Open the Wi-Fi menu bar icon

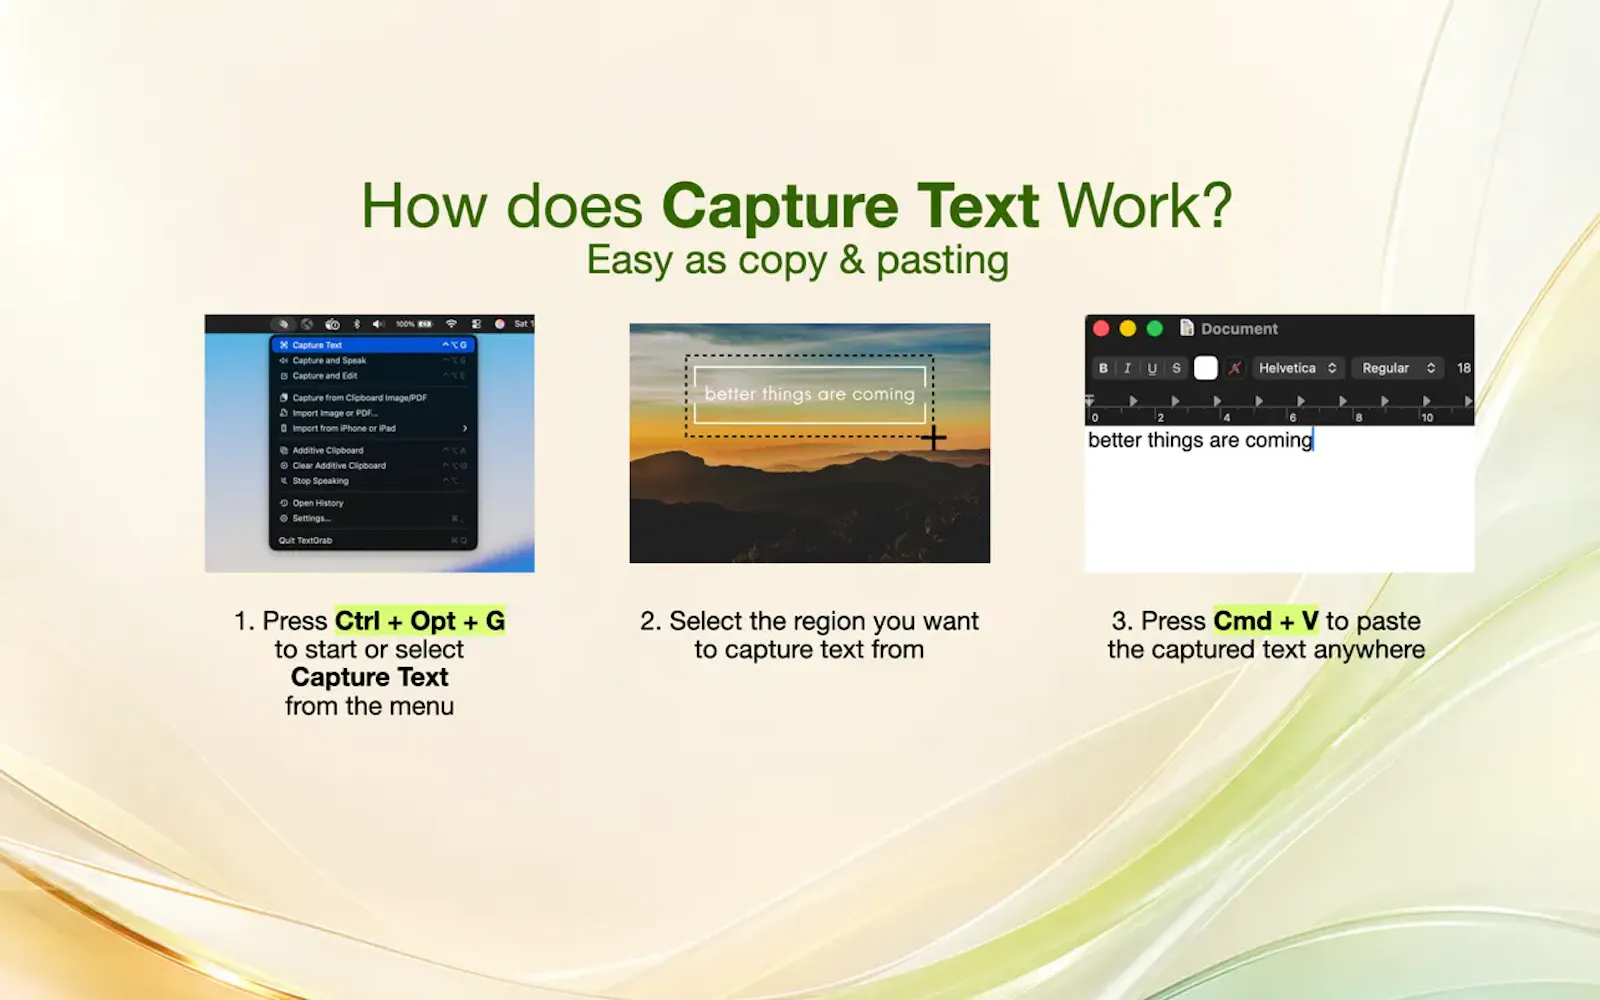[x=451, y=324]
